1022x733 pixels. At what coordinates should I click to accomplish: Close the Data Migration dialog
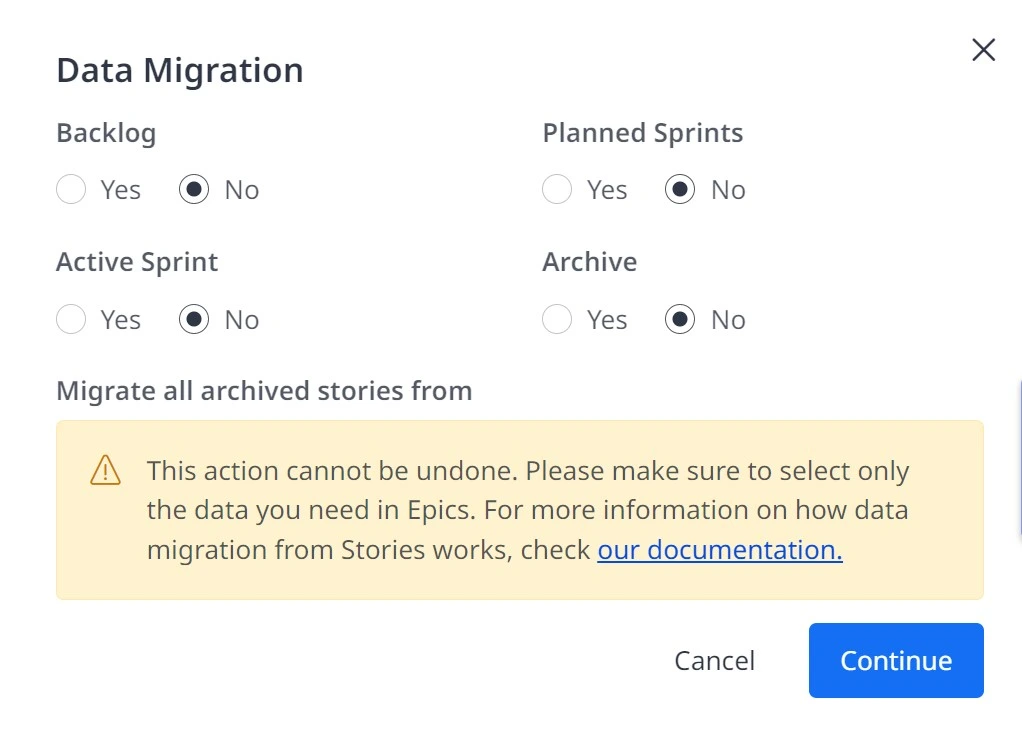click(983, 50)
